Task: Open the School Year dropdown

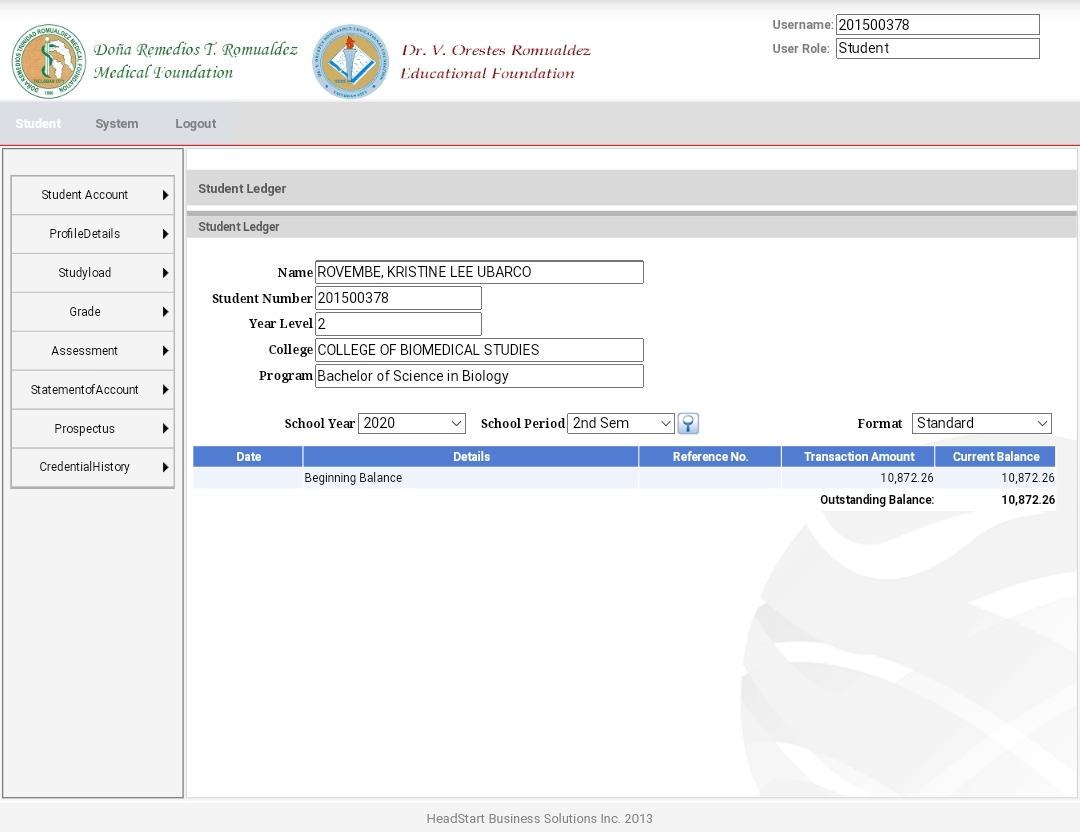Action: click(412, 423)
